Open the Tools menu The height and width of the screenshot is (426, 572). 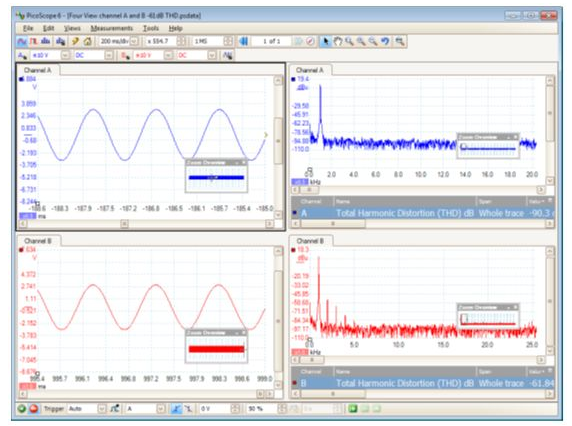(x=151, y=28)
